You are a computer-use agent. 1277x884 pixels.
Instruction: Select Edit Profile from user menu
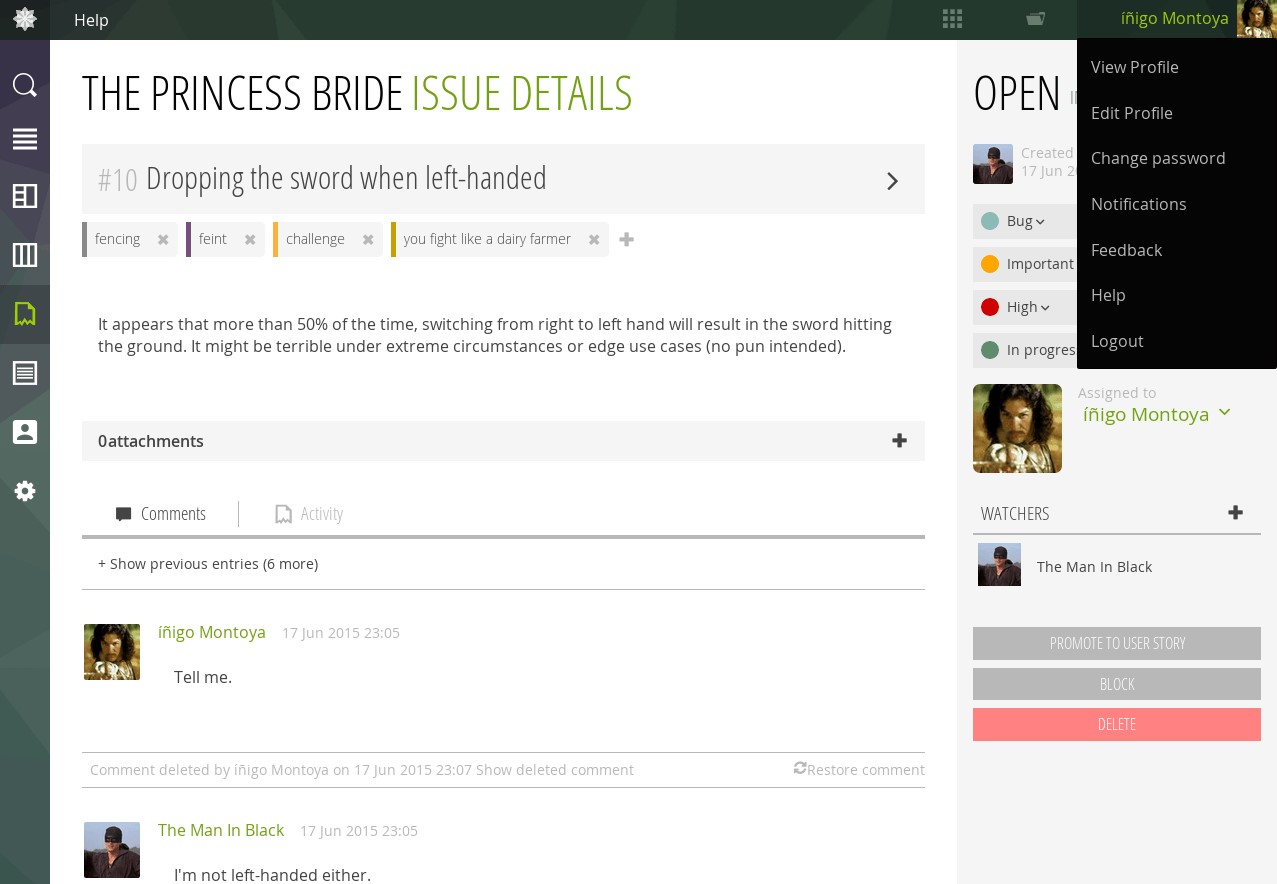1132,113
